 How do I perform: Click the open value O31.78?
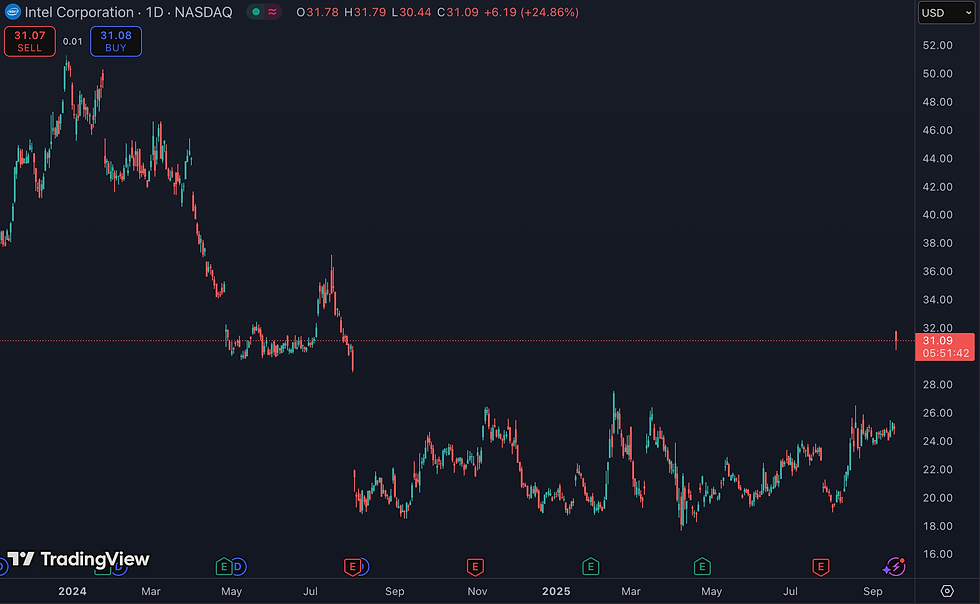pos(318,12)
